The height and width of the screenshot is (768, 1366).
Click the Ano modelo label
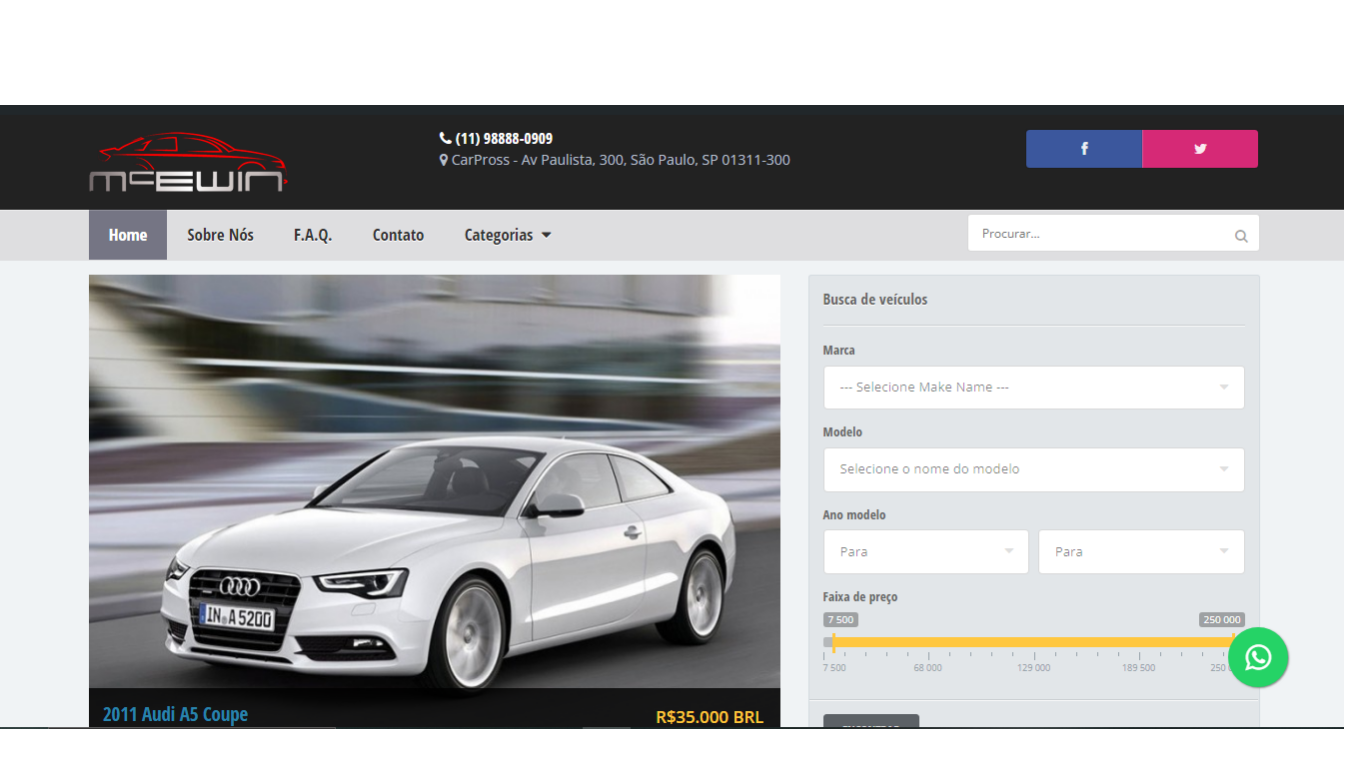854,515
